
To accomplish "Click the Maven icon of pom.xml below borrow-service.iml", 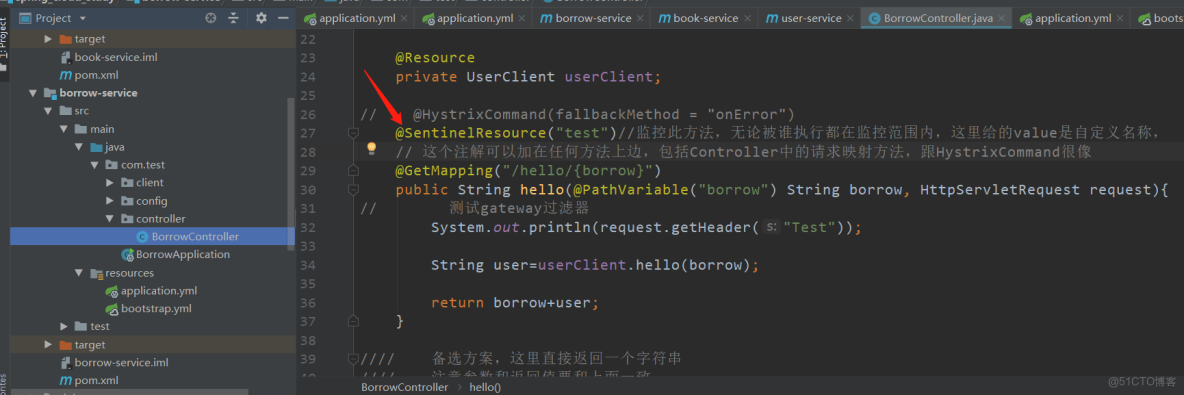I will (x=66, y=380).
